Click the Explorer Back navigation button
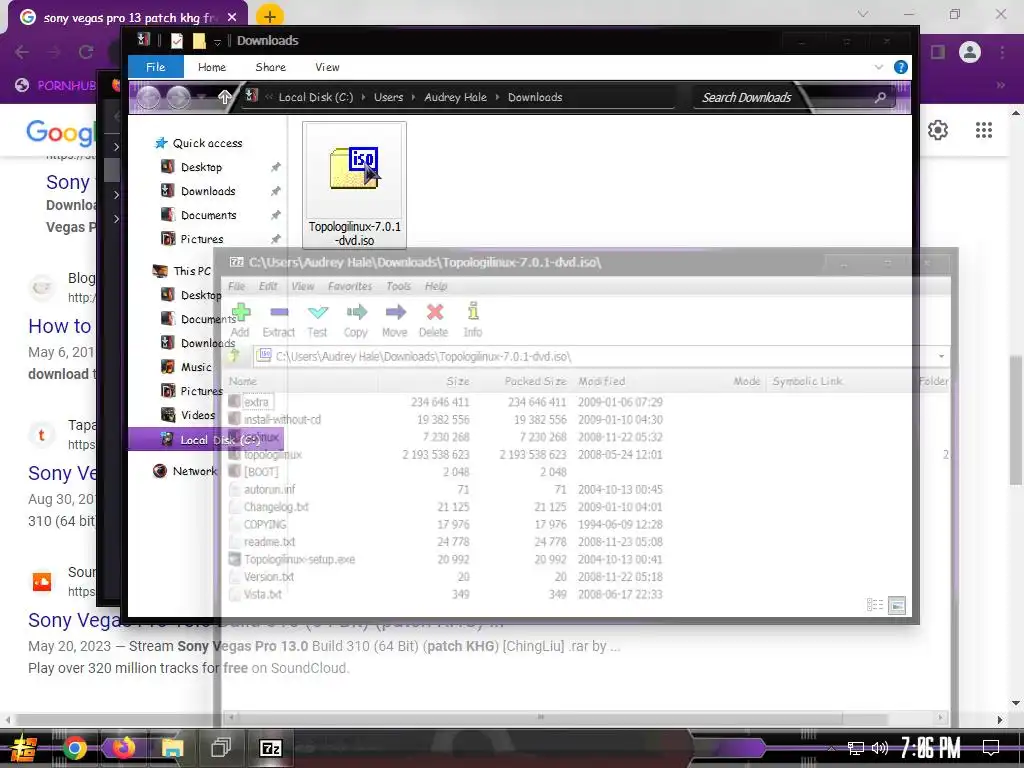This screenshot has width=1024, height=768. pyautogui.click(x=148, y=97)
